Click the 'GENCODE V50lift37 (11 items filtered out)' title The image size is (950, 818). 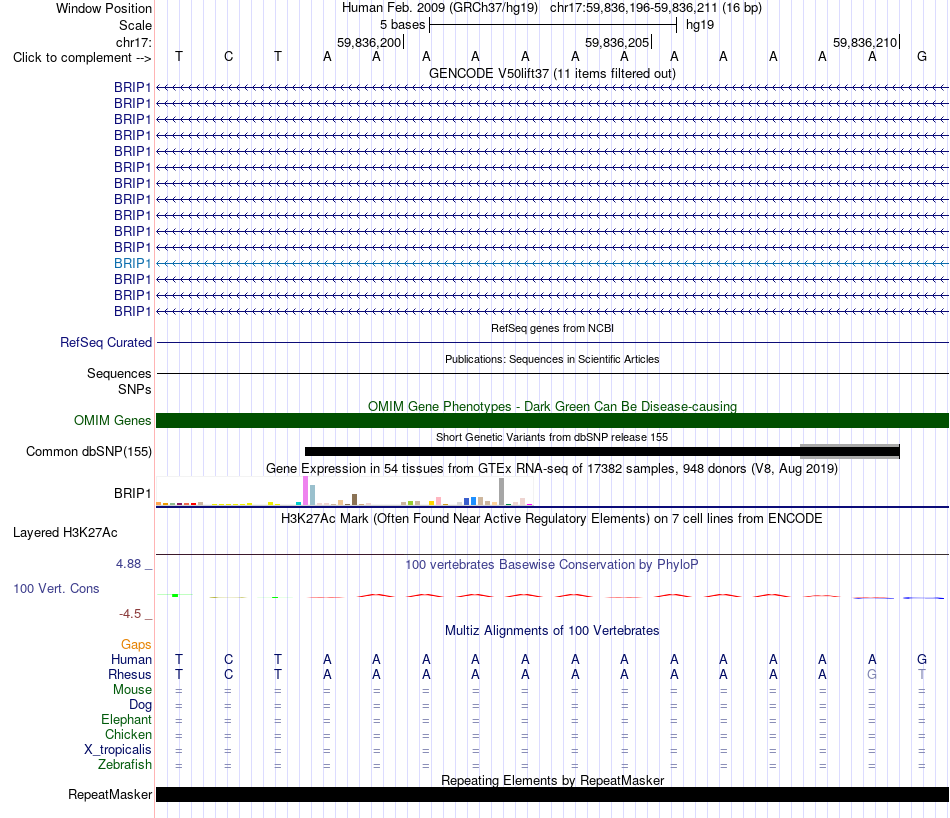click(x=552, y=73)
